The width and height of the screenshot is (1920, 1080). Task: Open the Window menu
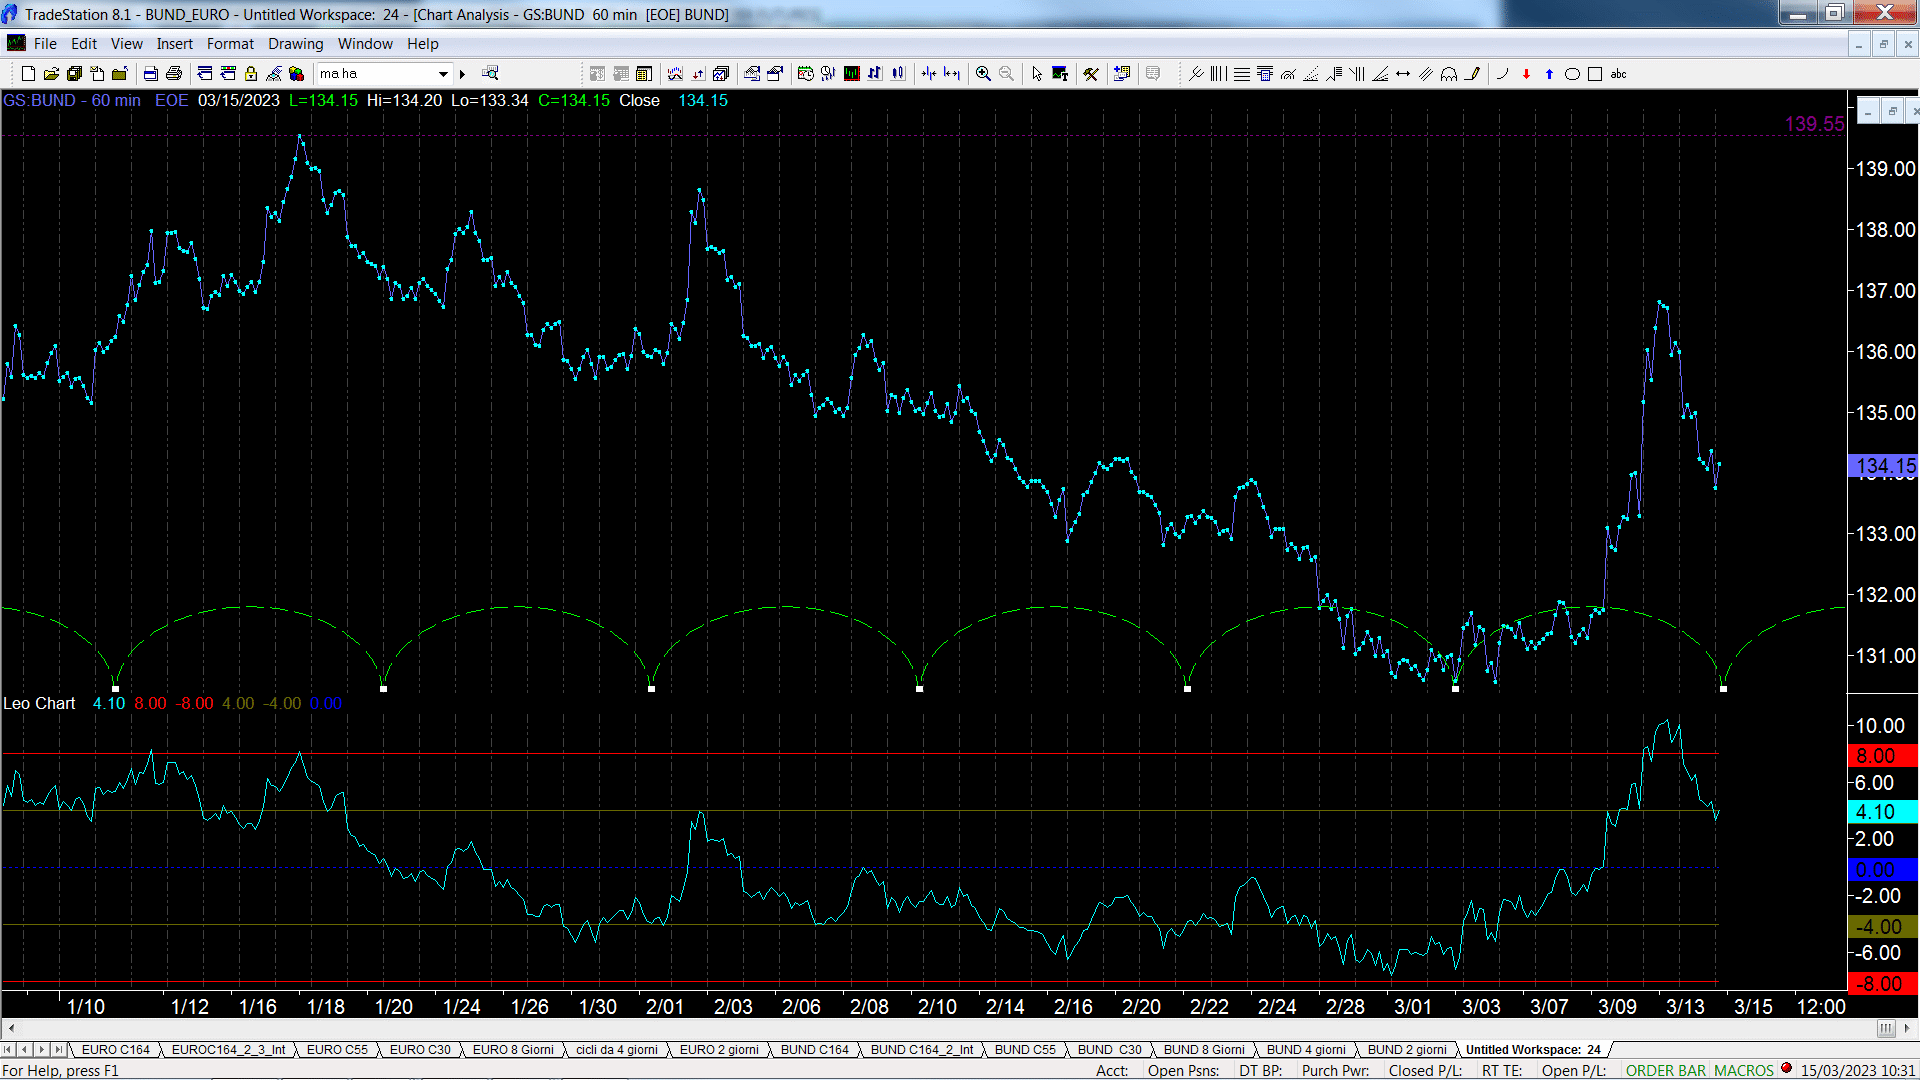[x=365, y=44]
